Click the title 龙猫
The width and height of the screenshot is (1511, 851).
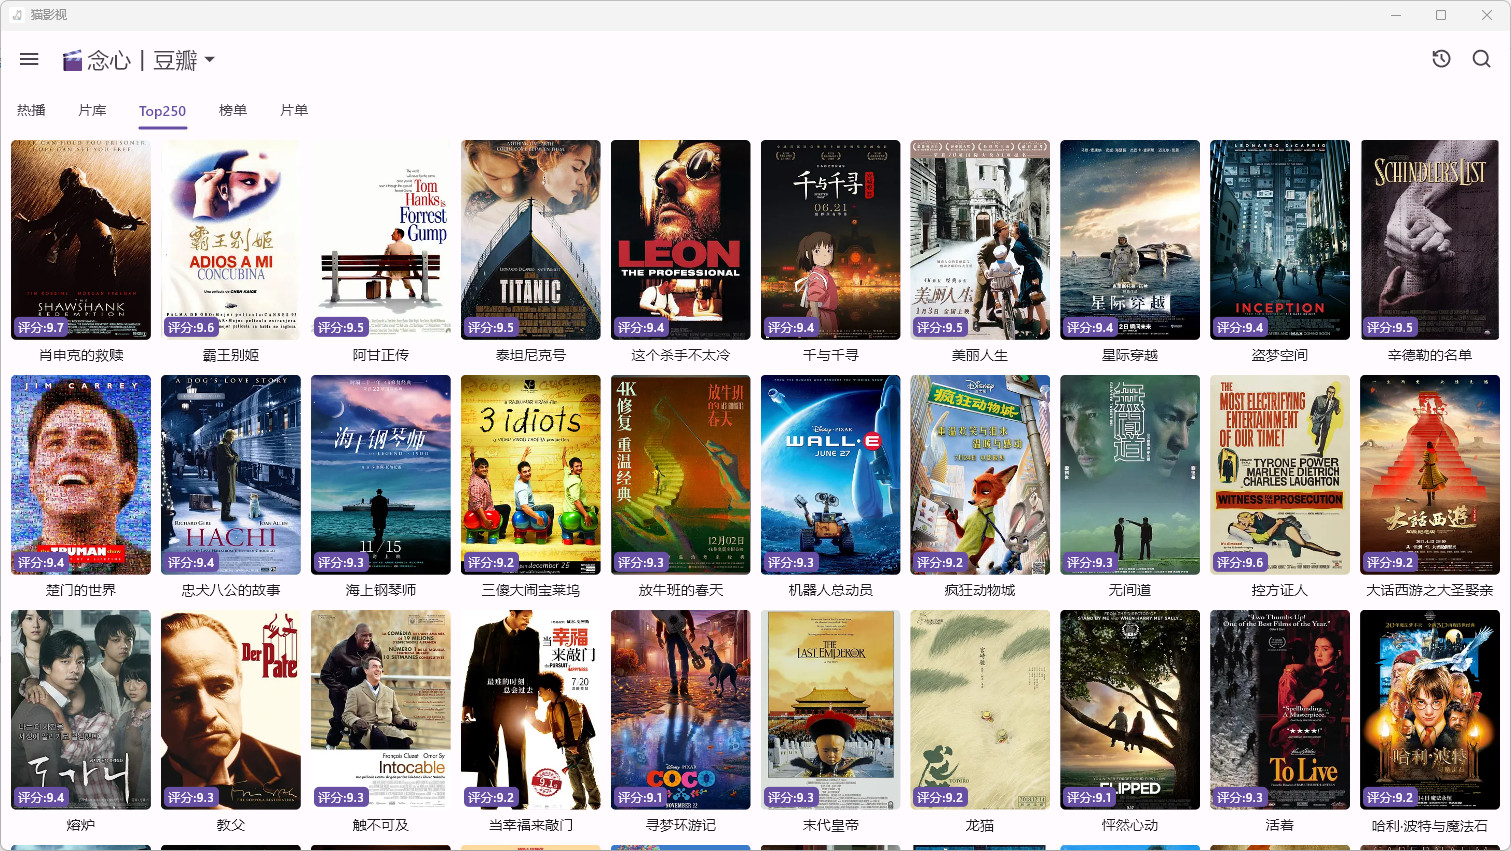(980, 825)
